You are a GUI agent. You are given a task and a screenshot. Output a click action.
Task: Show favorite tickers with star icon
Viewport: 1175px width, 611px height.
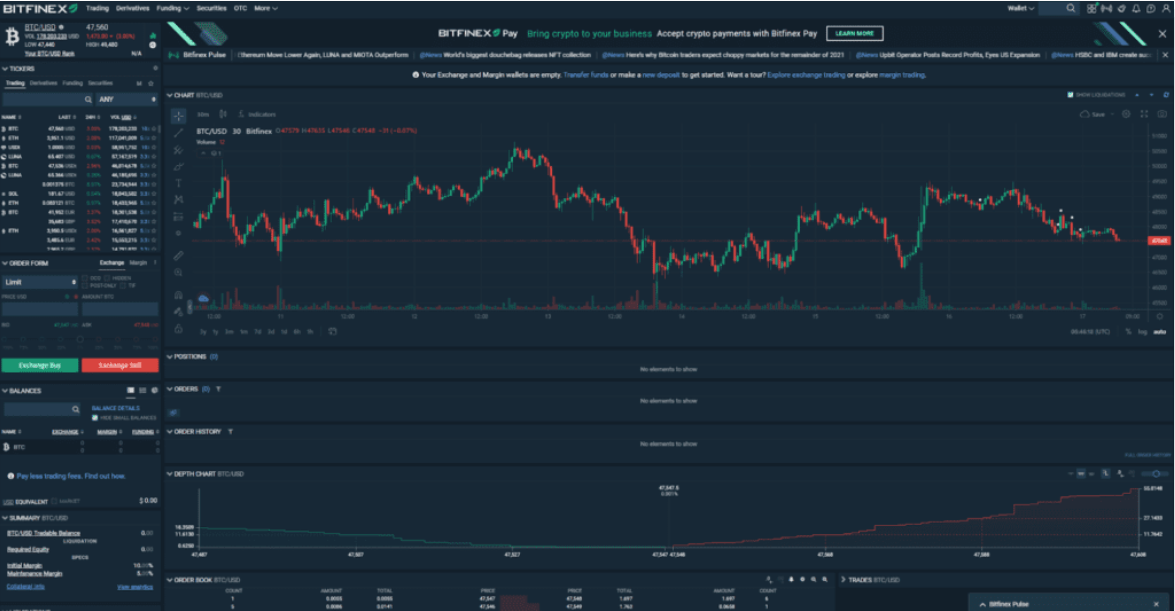click(x=151, y=83)
